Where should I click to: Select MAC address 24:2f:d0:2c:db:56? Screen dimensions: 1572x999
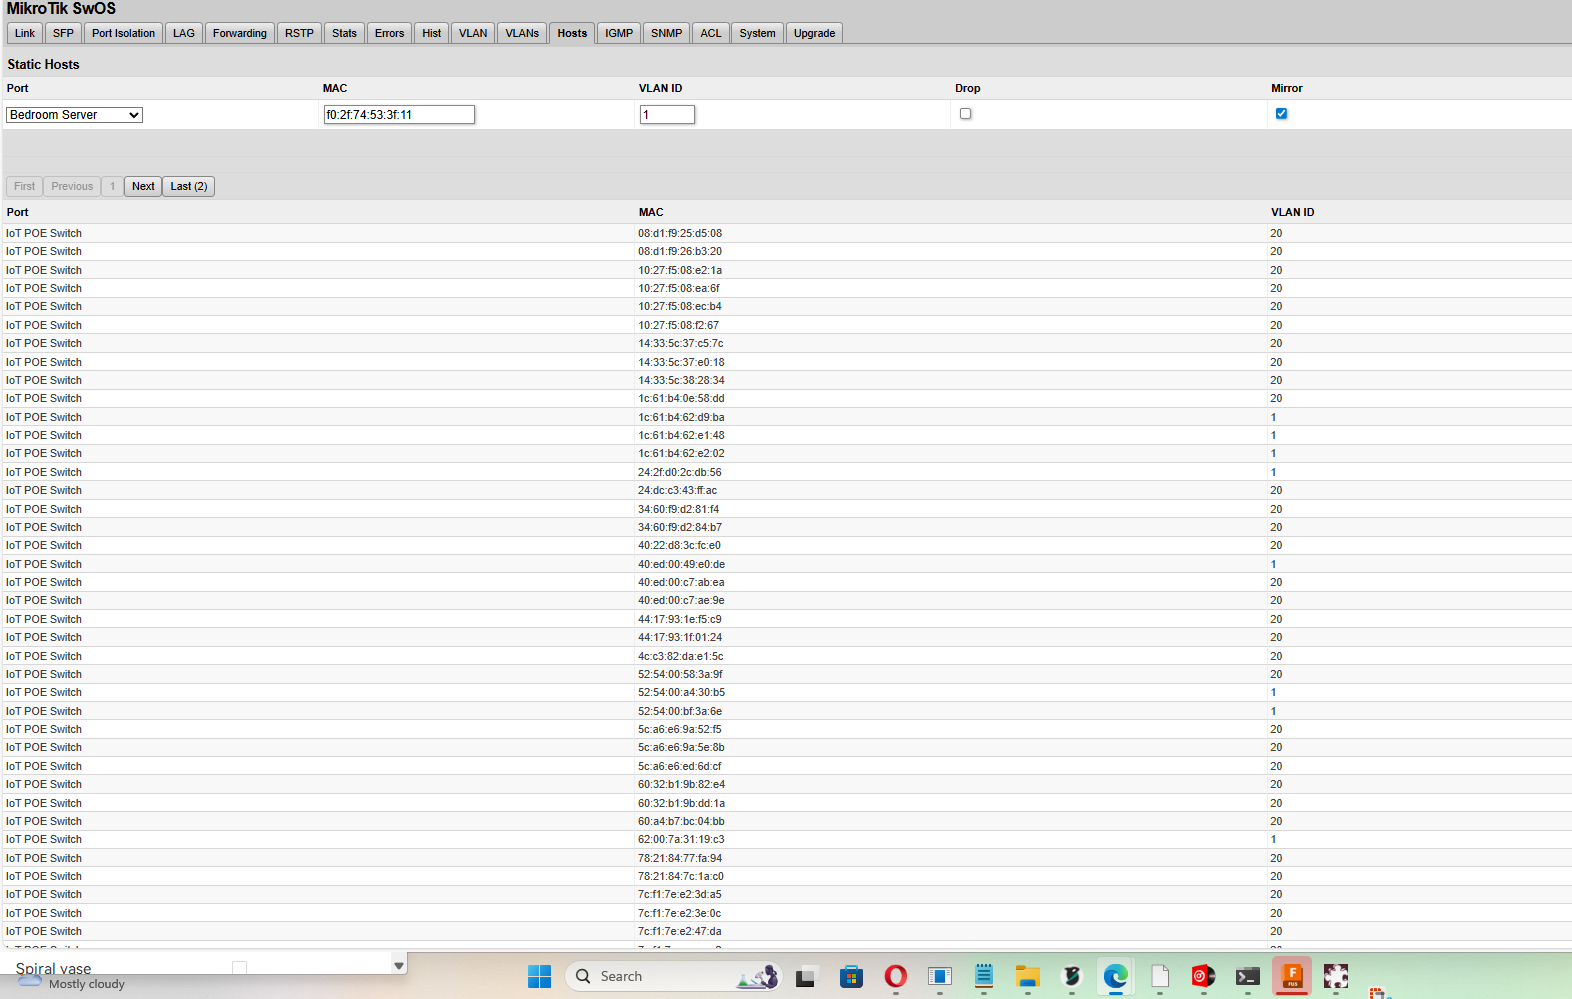coord(680,472)
